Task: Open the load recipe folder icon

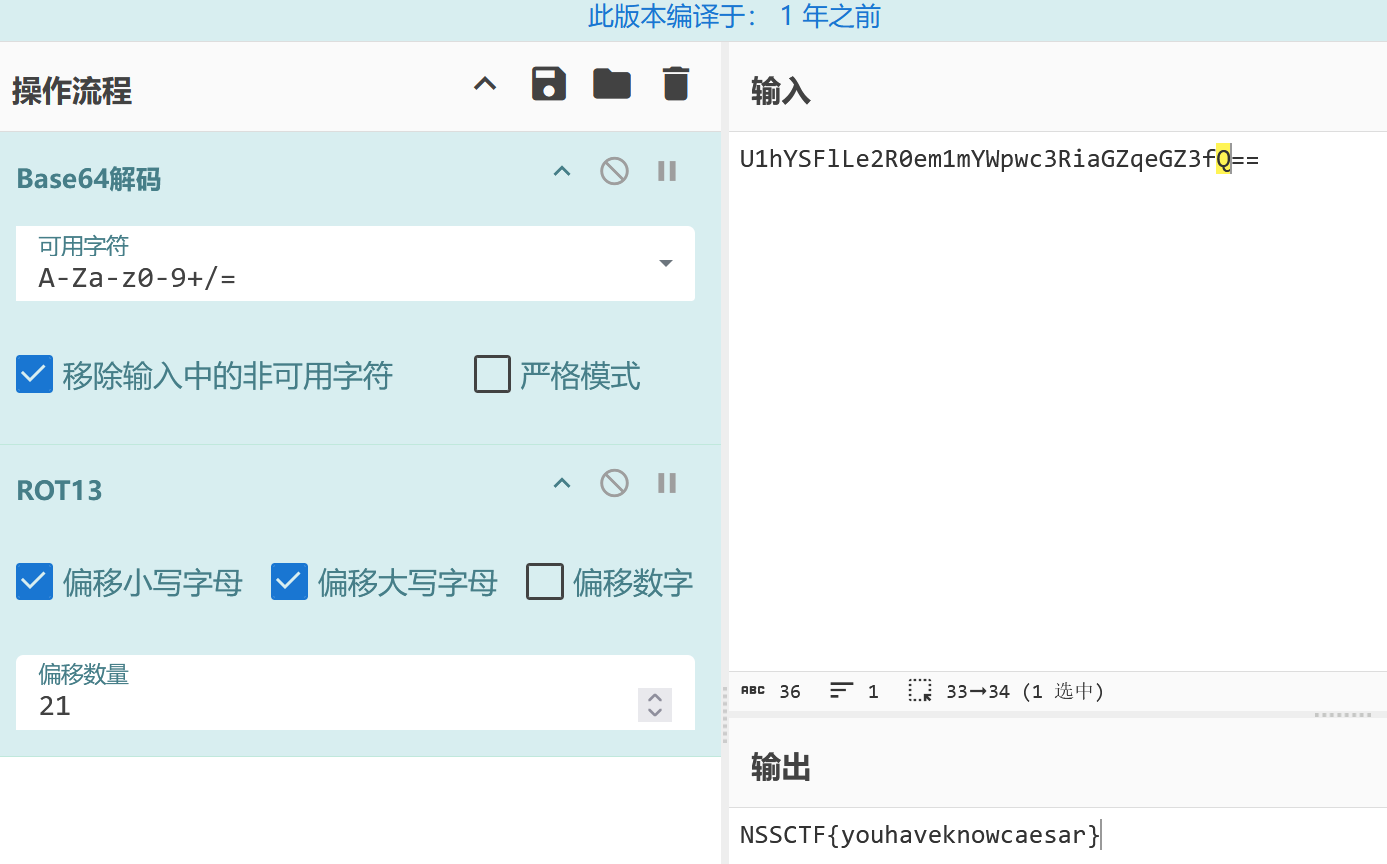Action: pos(612,84)
